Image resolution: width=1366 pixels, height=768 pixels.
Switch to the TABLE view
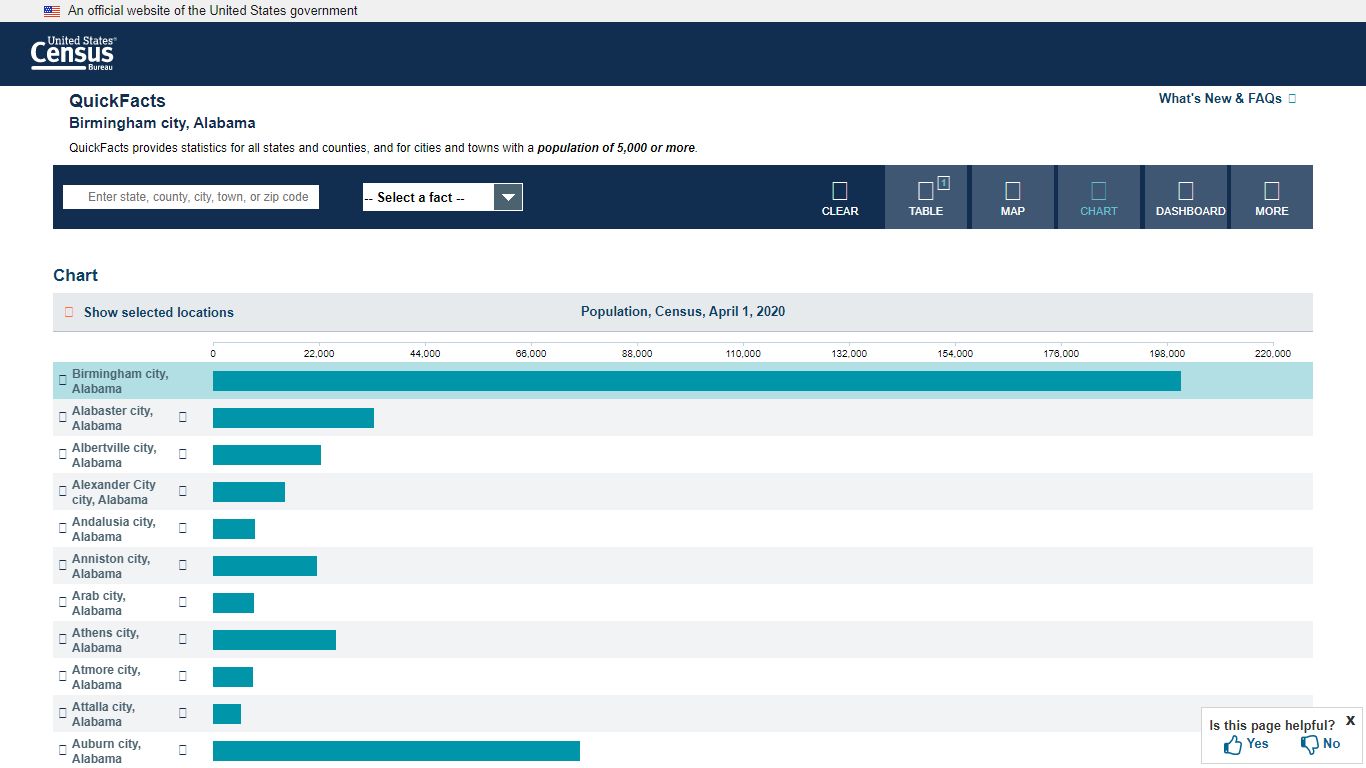click(926, 197)
